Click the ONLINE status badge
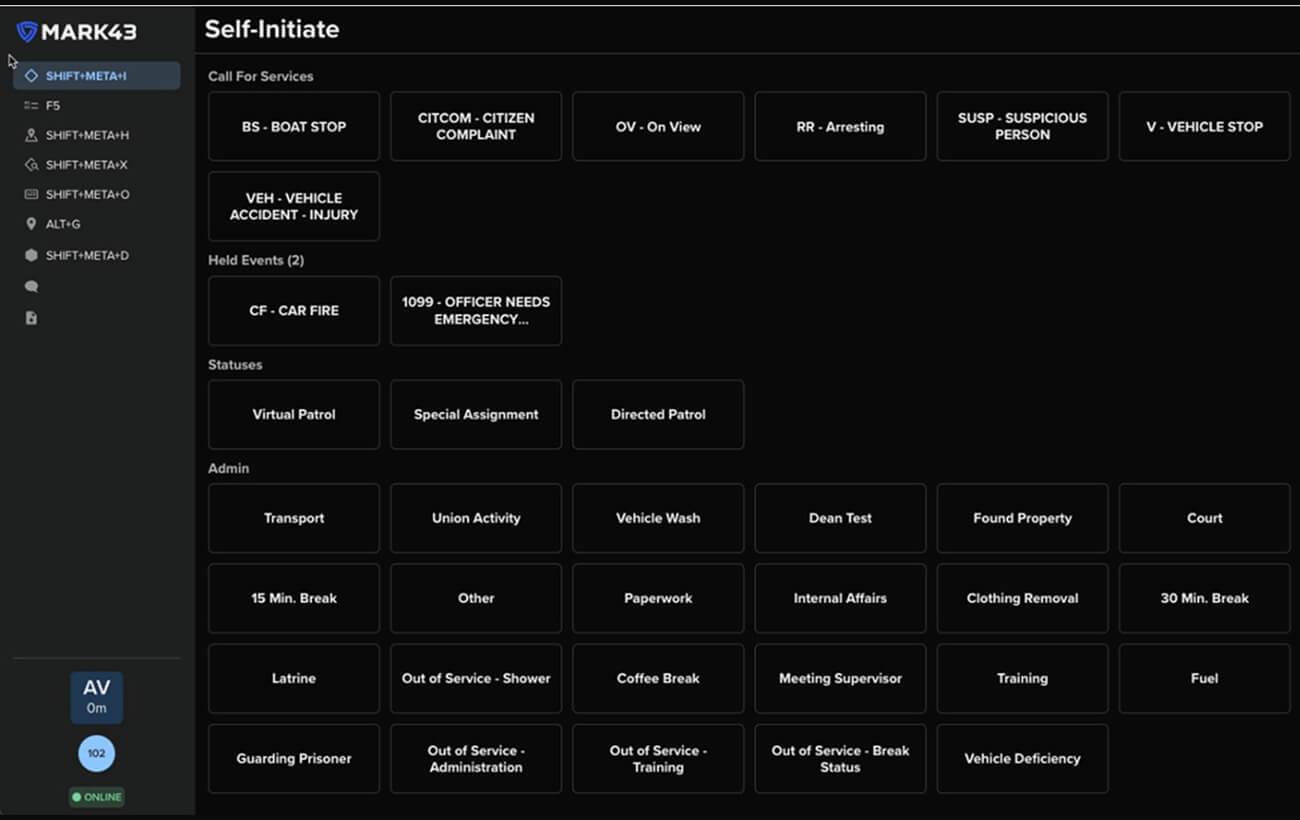This screenshot has height=820, width=1300. click(x=97, y=797)
